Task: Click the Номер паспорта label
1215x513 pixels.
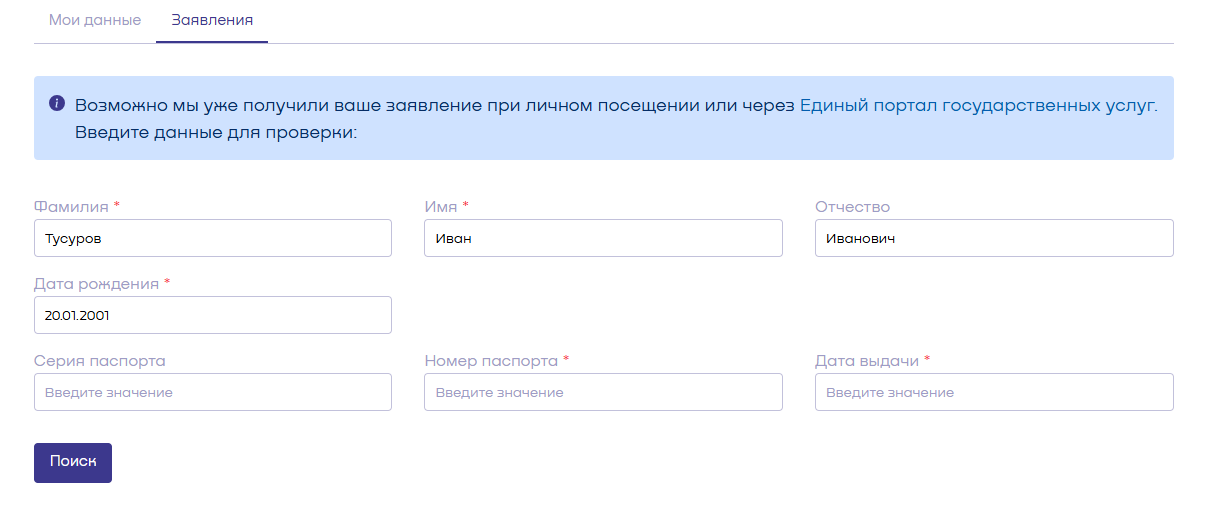Action: click(491, 361)
